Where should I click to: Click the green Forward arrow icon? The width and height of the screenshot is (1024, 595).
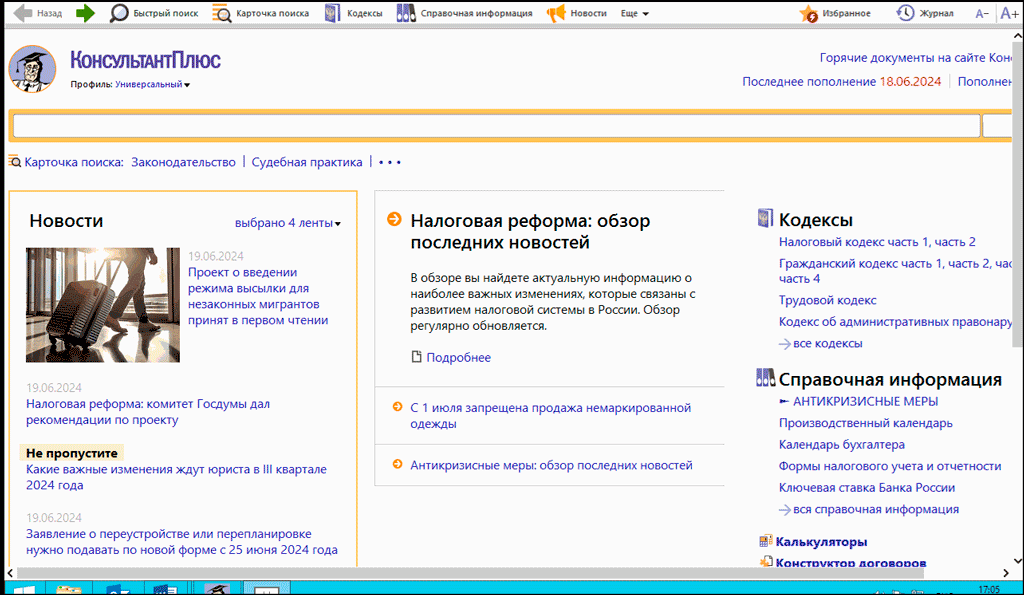click(85, 13)
